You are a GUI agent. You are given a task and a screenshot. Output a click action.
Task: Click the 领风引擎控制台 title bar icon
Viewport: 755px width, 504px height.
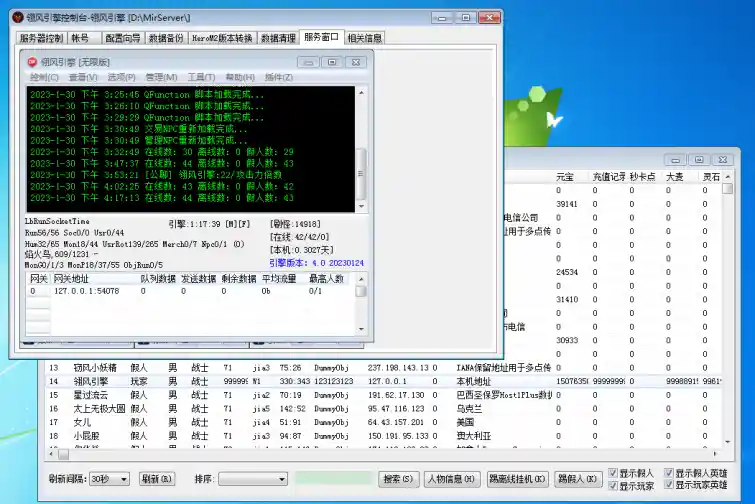pos(18,18)
